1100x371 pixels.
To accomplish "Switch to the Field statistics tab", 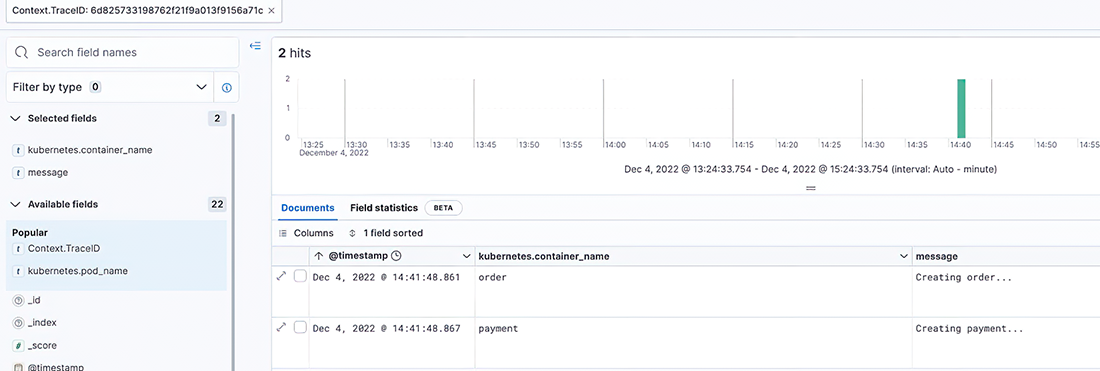I will click(x=384, y=208).
